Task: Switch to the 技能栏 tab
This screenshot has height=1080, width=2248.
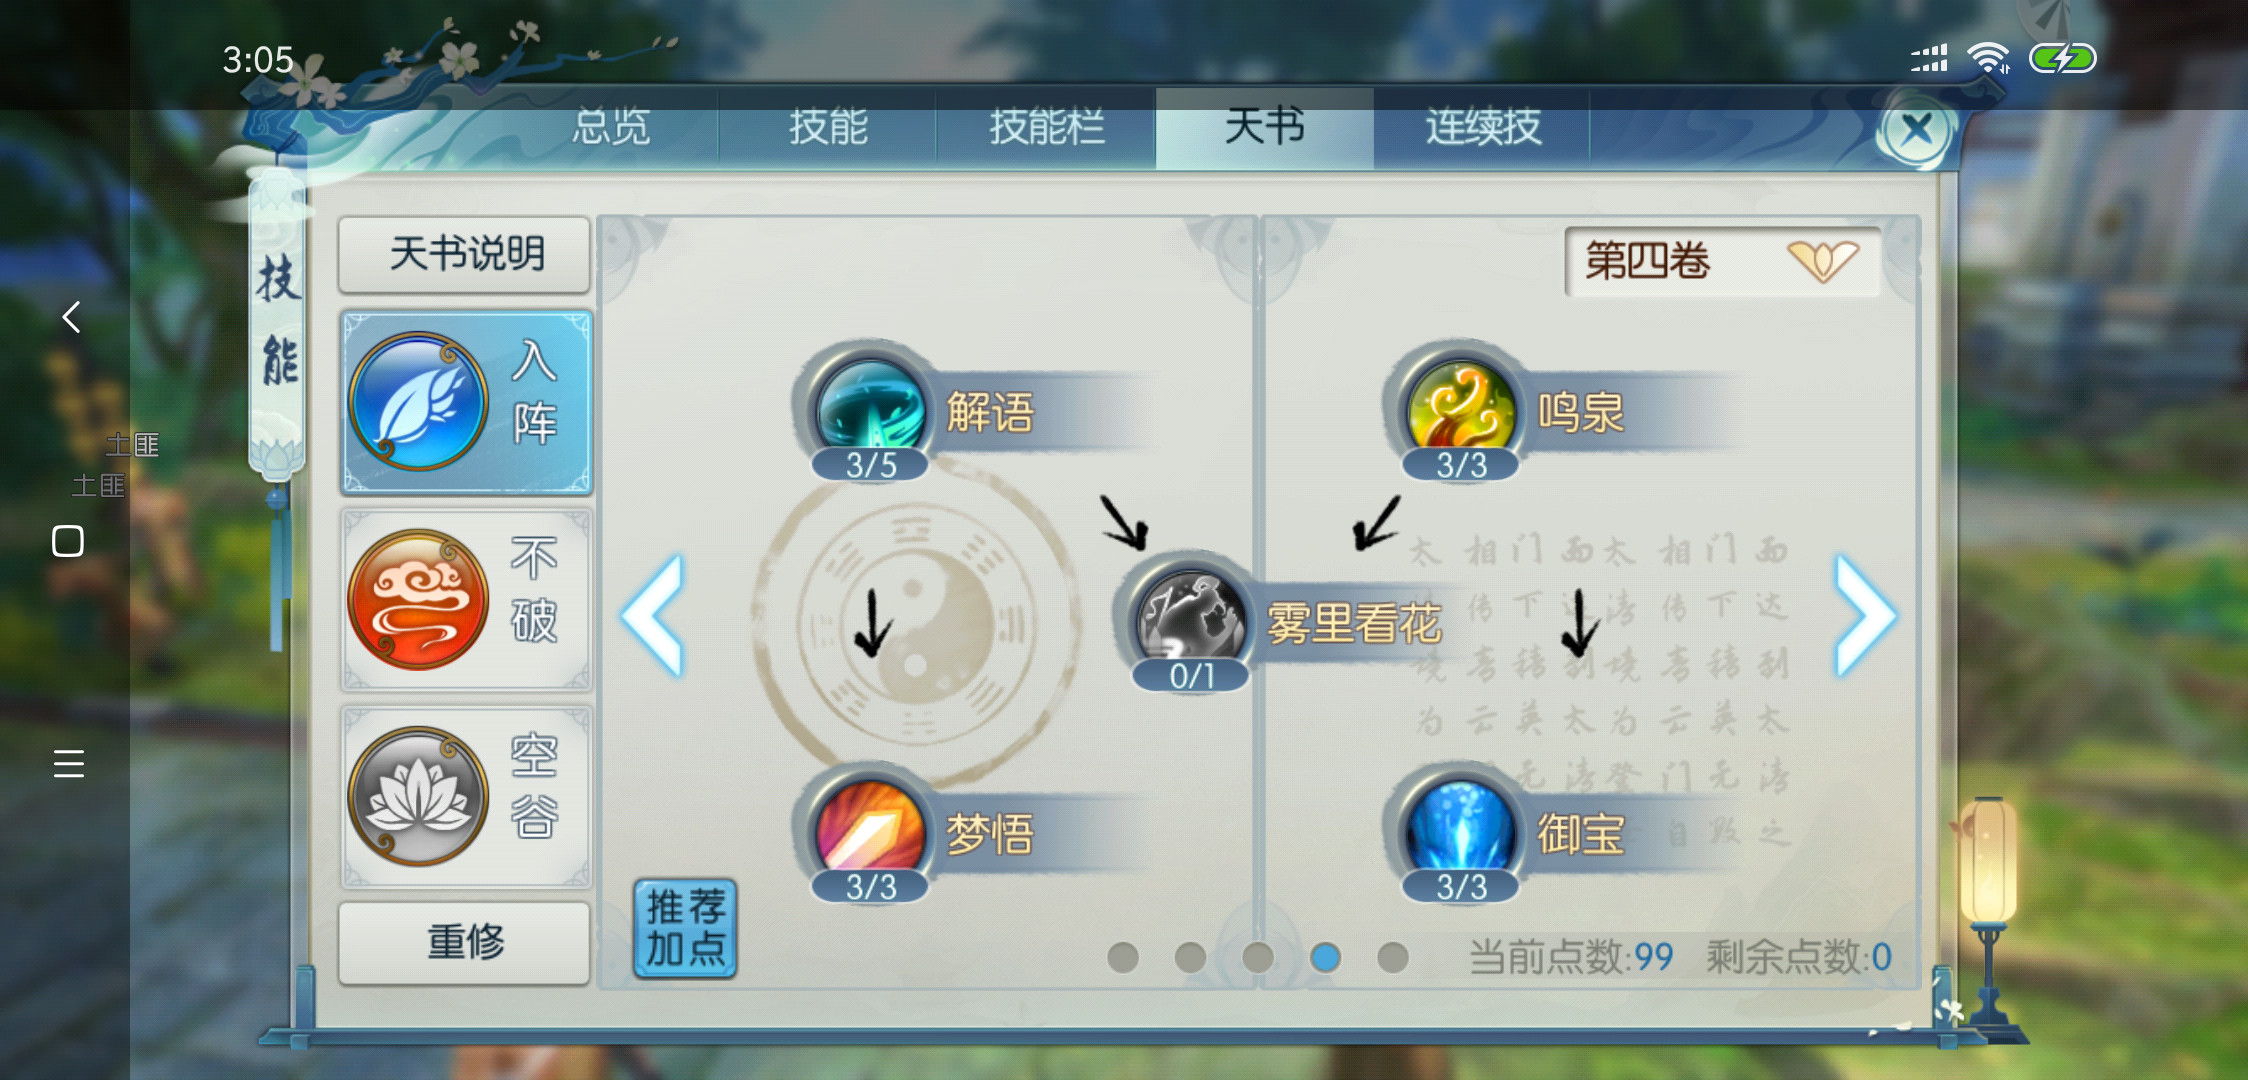Action: pos(1047,127)
